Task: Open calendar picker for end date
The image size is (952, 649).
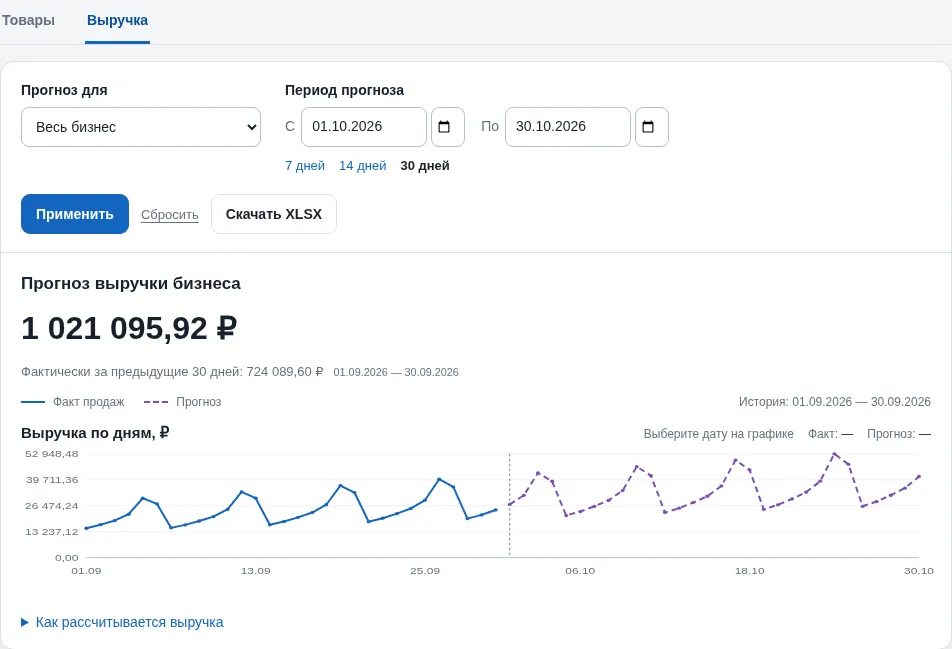Action: 651,127
